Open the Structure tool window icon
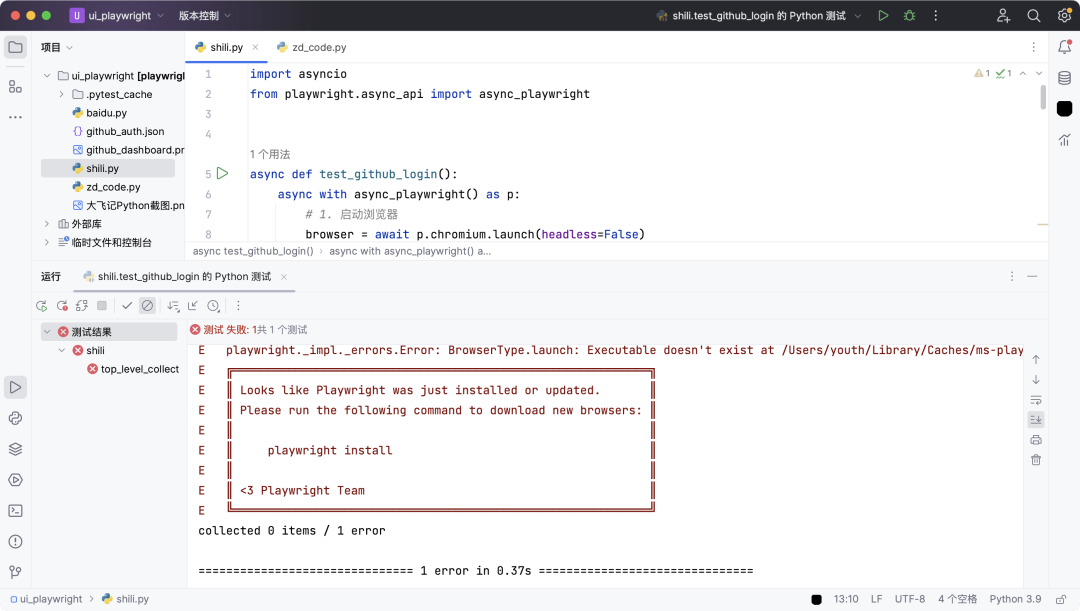This screenshot has height=611, width=1080. pos(15,87)
